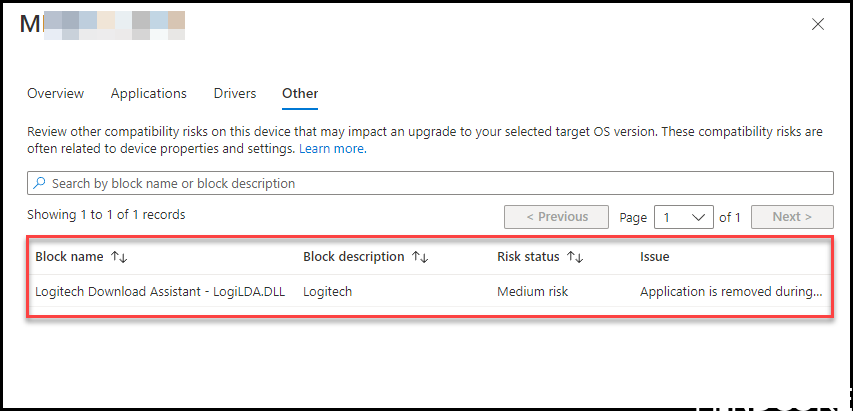Switch to the Overview tab

pyautogui.click(x=55, y=94)
